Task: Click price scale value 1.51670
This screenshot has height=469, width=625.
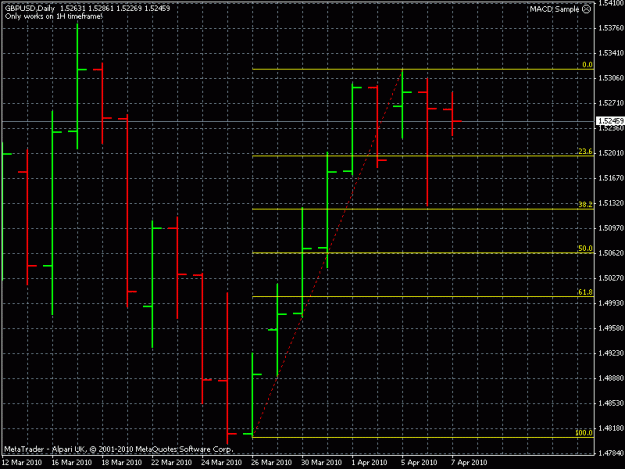Action: tap(611, 178)
